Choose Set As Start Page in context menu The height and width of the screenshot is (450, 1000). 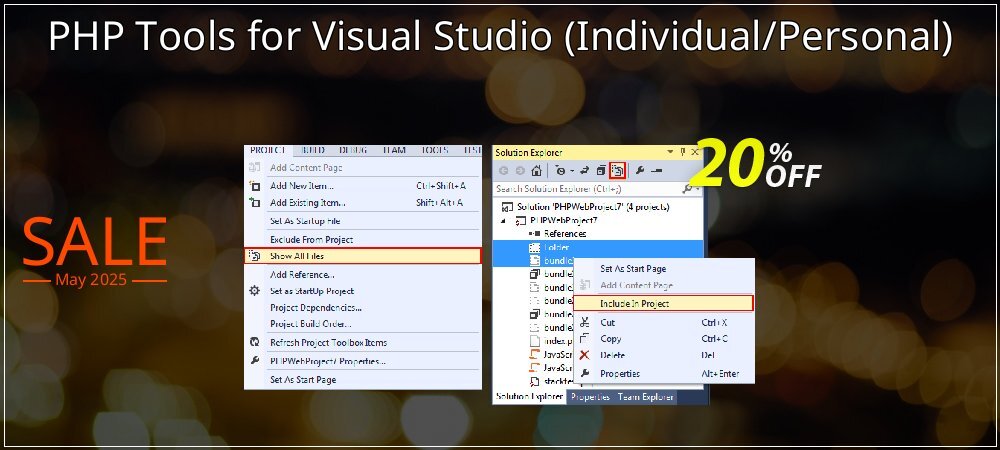click(x=664, y=268)
